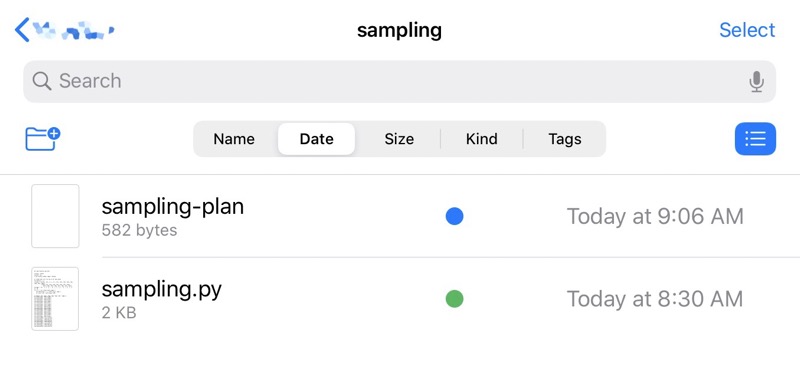Image resolution: width=800 pixels, height=371 pixels.
Task: Focus the Search field
Action: click(399, 82)
